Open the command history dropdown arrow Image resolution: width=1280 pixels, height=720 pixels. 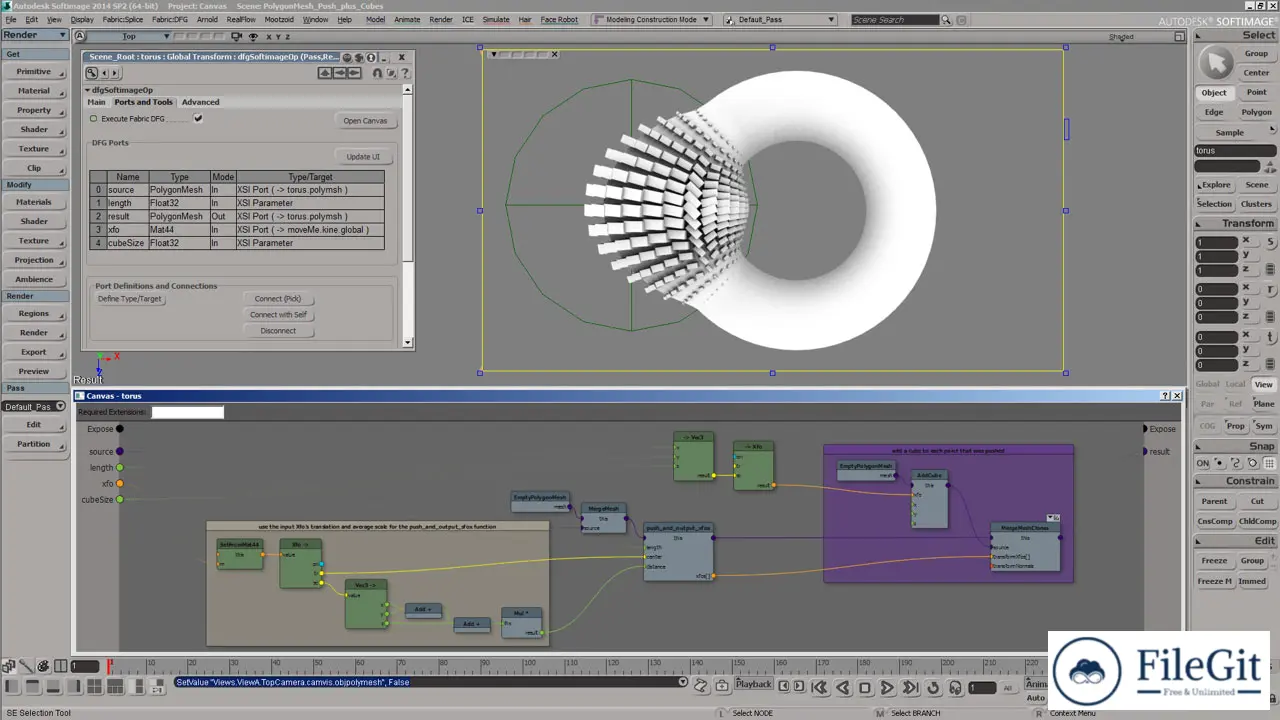683,682
